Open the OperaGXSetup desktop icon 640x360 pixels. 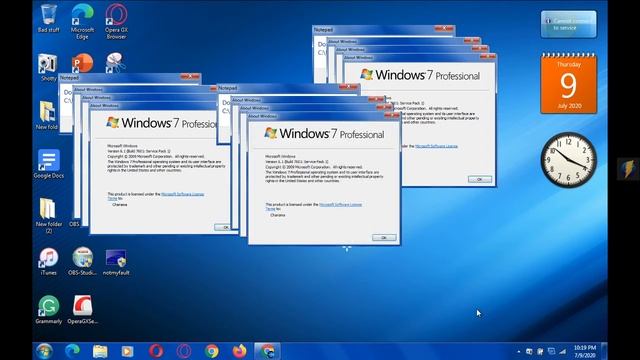(82, 310)
